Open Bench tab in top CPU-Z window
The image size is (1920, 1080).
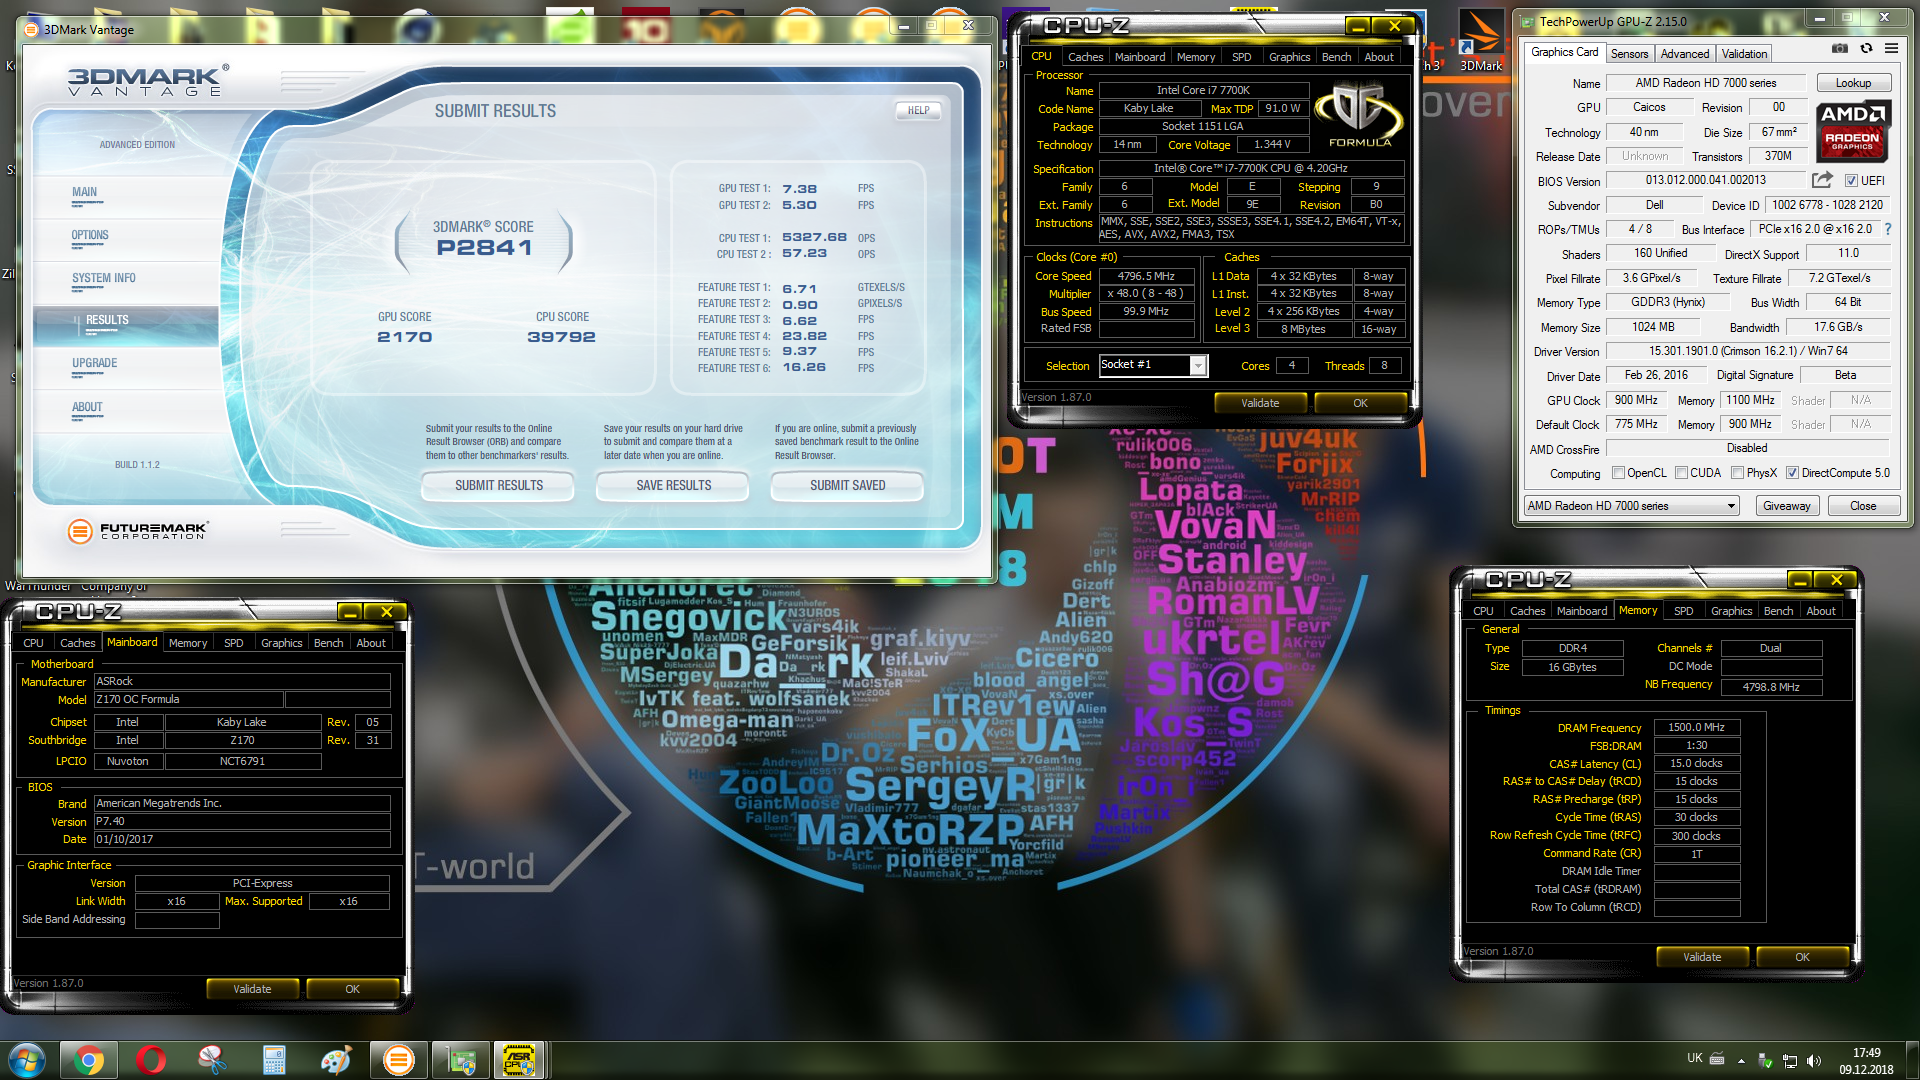click(1336, 57)
